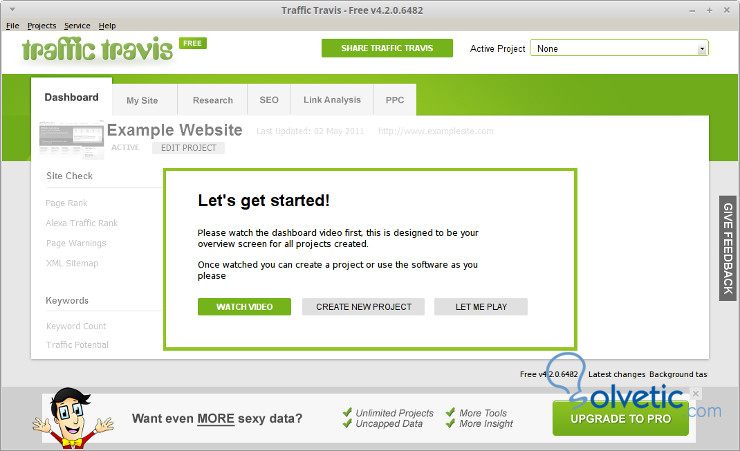This screenshot has width=740, height=451.
Task: Switch to the Research tab
Action: click(x=212, y=100)
